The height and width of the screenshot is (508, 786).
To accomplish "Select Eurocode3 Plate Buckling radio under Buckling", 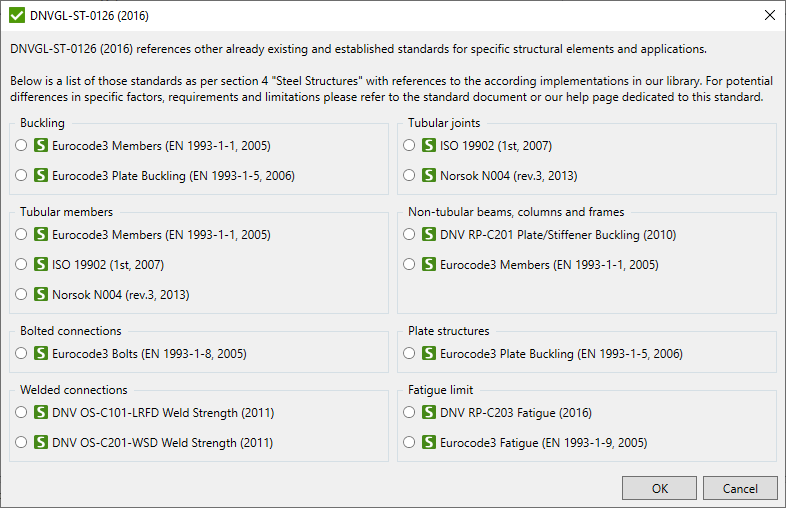I will click(22, 176).
